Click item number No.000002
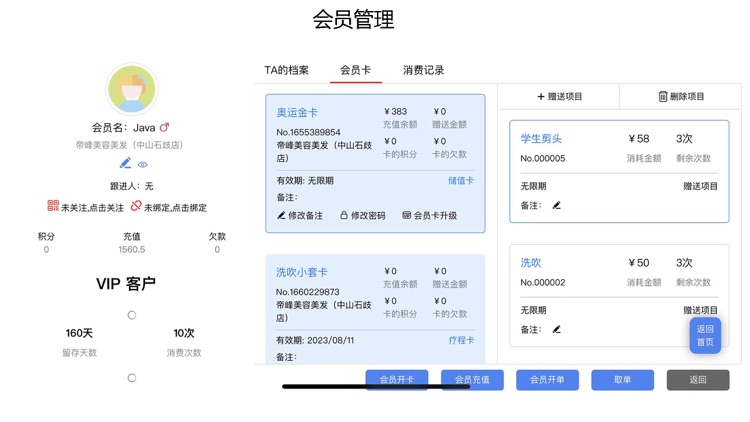Screen dimensions: 750x422 [543, 283]
